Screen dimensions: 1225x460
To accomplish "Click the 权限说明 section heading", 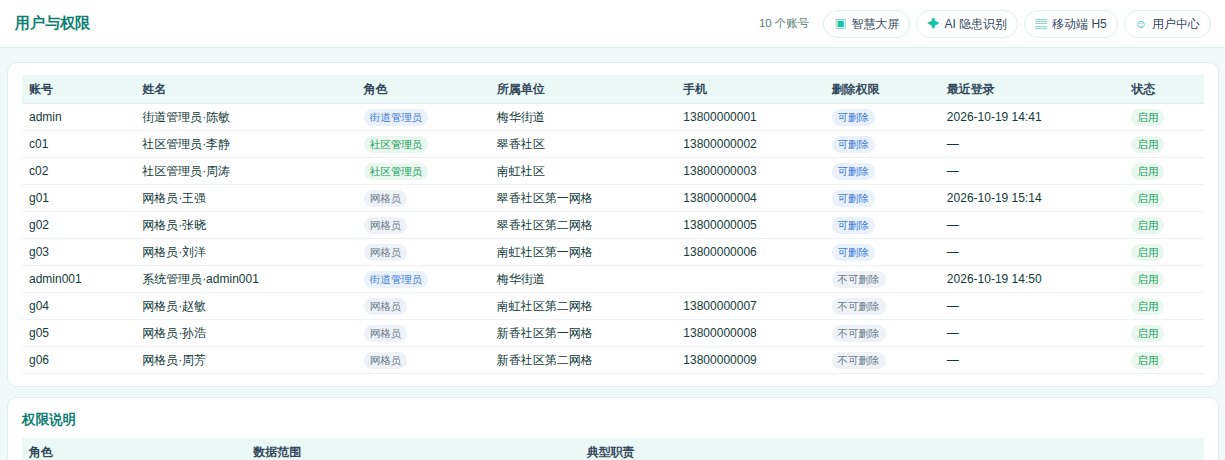I will click(x=49, y=420).
